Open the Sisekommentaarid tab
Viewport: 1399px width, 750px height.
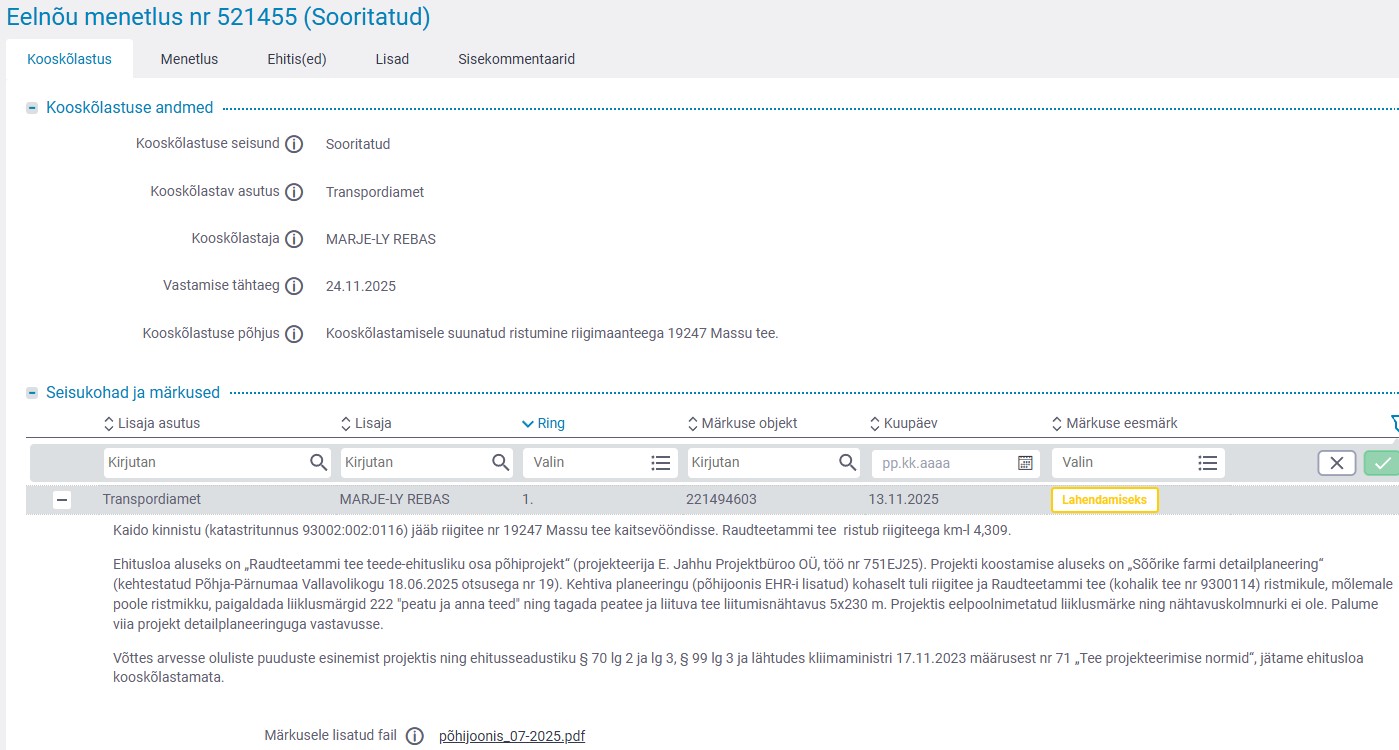coord(516,59)
